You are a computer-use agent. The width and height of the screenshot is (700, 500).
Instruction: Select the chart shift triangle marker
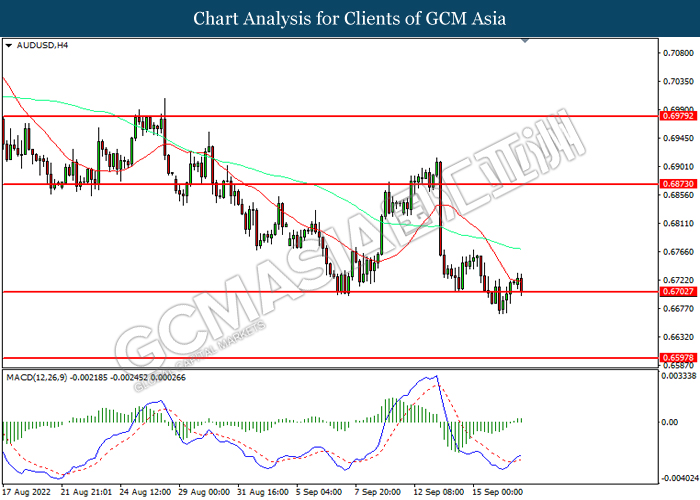(525, 41)
